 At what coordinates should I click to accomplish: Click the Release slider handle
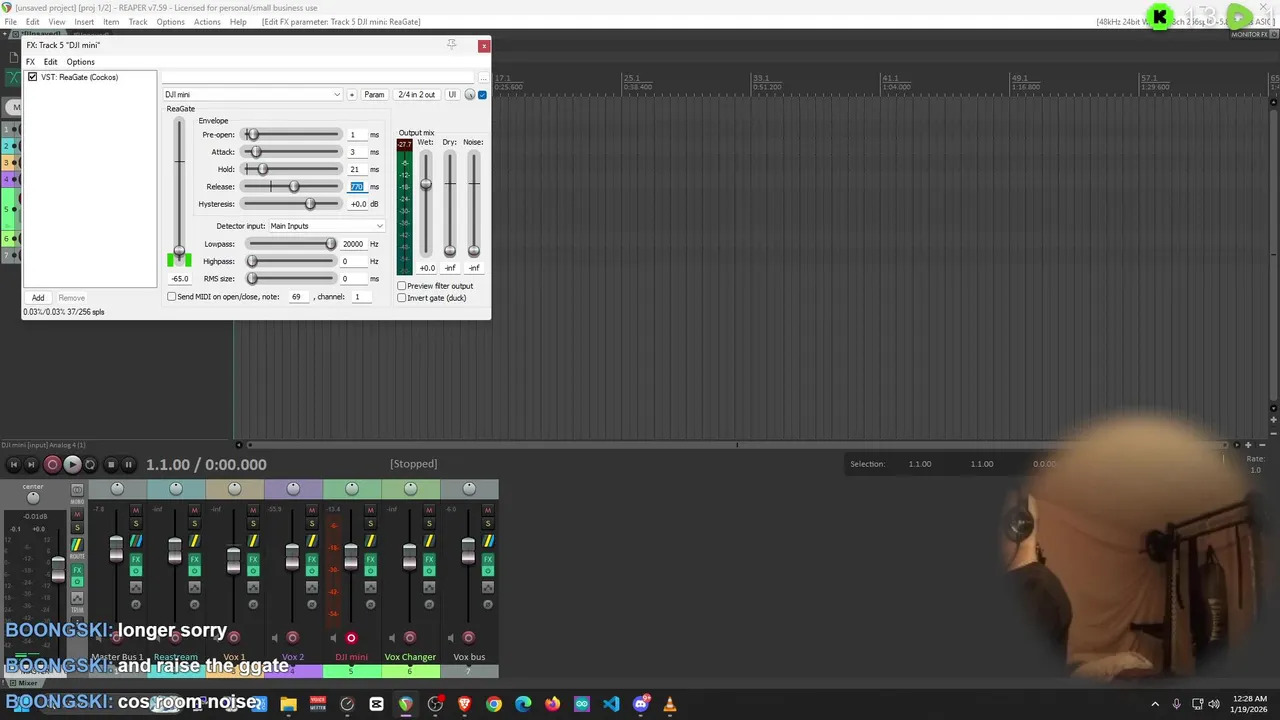pyautogui.click(x=294, y=187)
